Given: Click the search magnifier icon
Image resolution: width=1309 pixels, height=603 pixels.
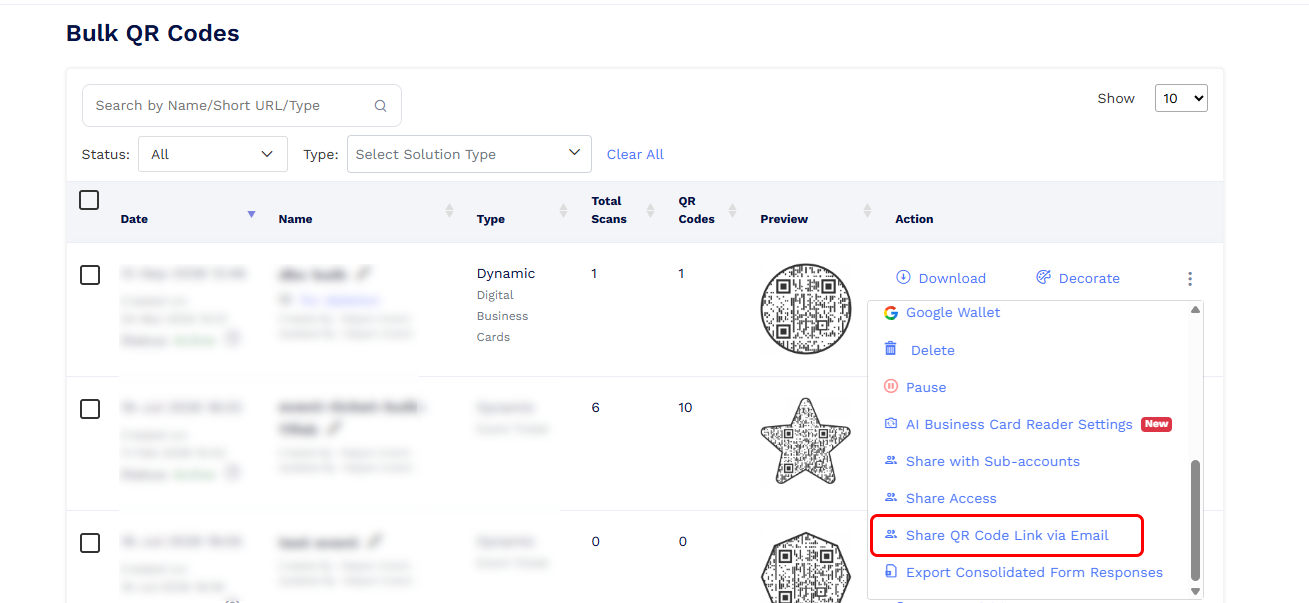Looking at the screenshot, I should click(380, 106).
